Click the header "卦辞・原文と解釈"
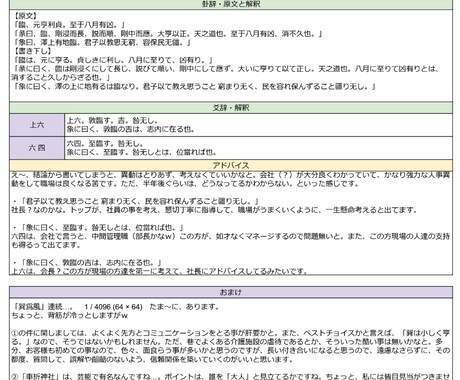Viewport: 460px width, 380px height. coord(231,4)
